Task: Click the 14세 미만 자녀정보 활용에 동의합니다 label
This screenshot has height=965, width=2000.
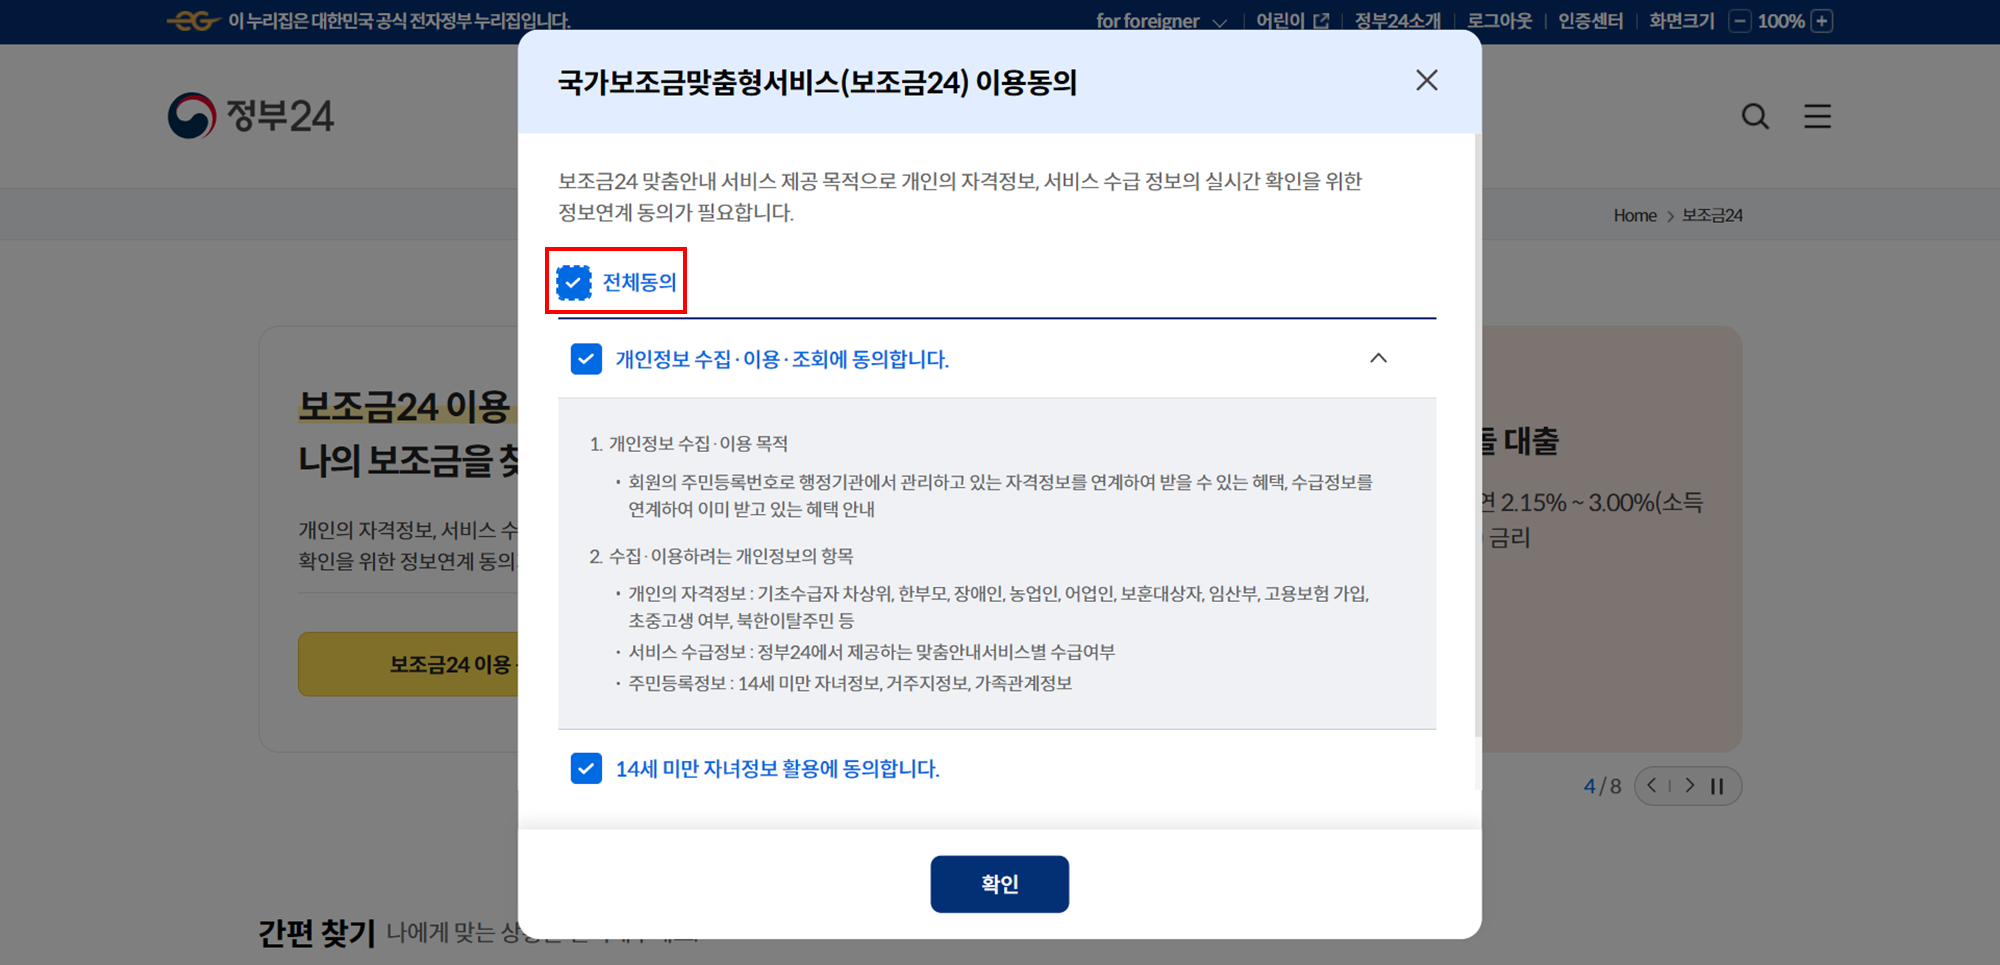Action: point(777,769)
